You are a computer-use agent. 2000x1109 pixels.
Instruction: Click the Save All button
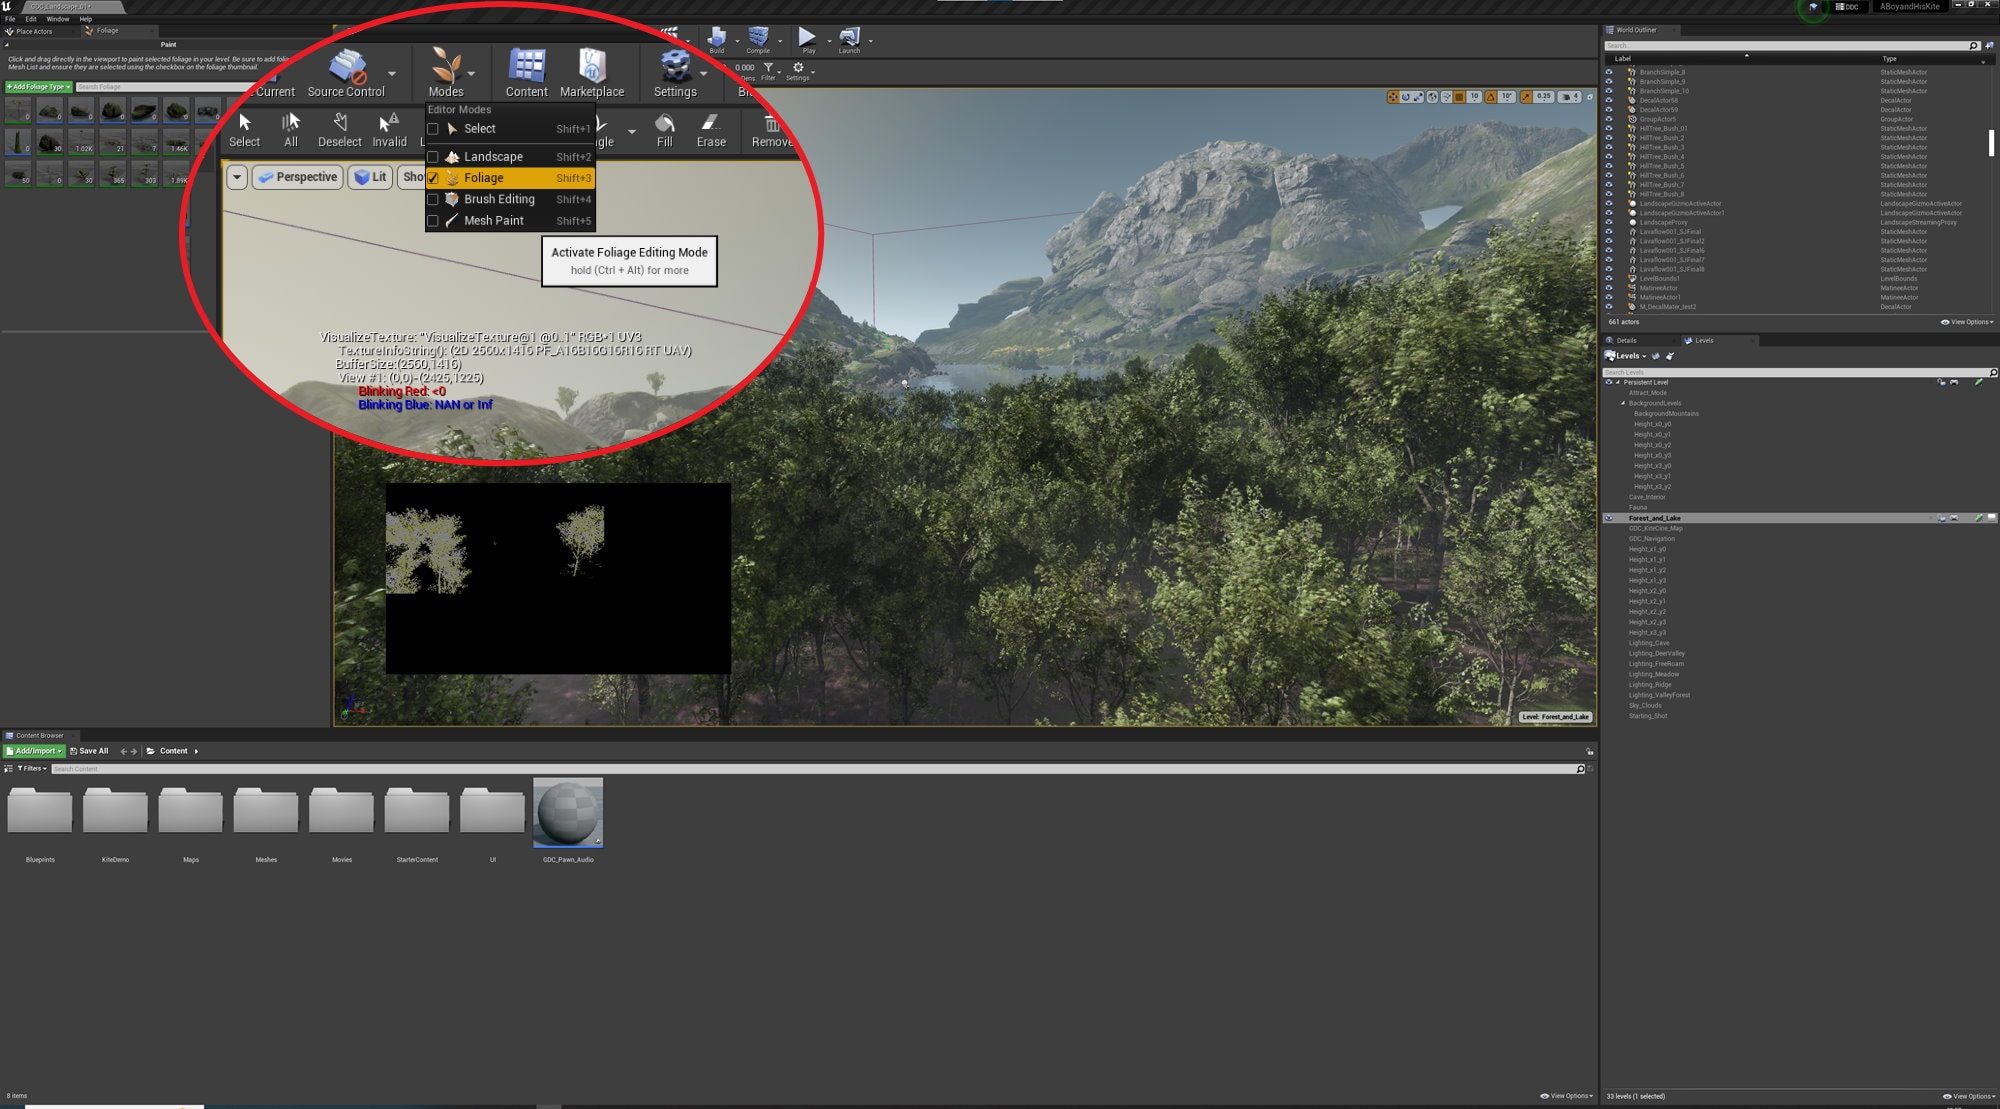(x=90, y=751)
